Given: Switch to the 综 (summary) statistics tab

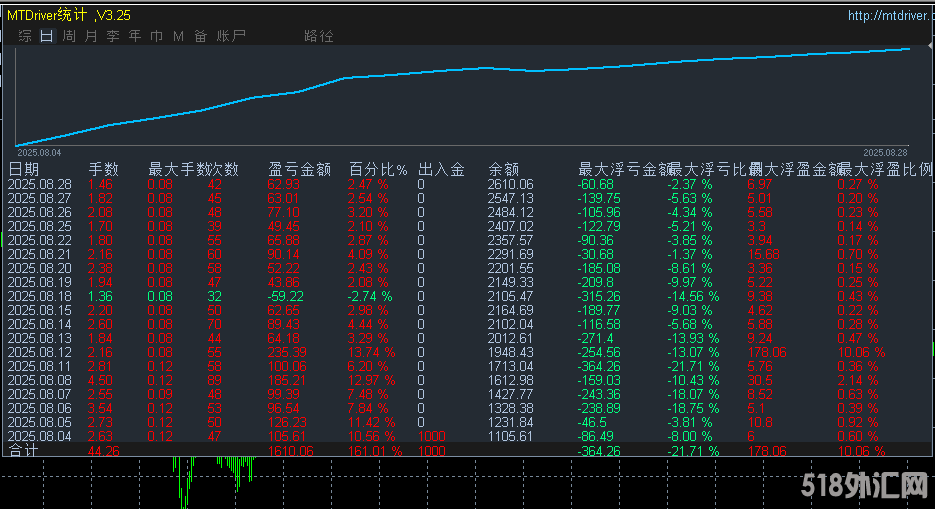Looking at the screenshot, I should click(x=24, y=36).
